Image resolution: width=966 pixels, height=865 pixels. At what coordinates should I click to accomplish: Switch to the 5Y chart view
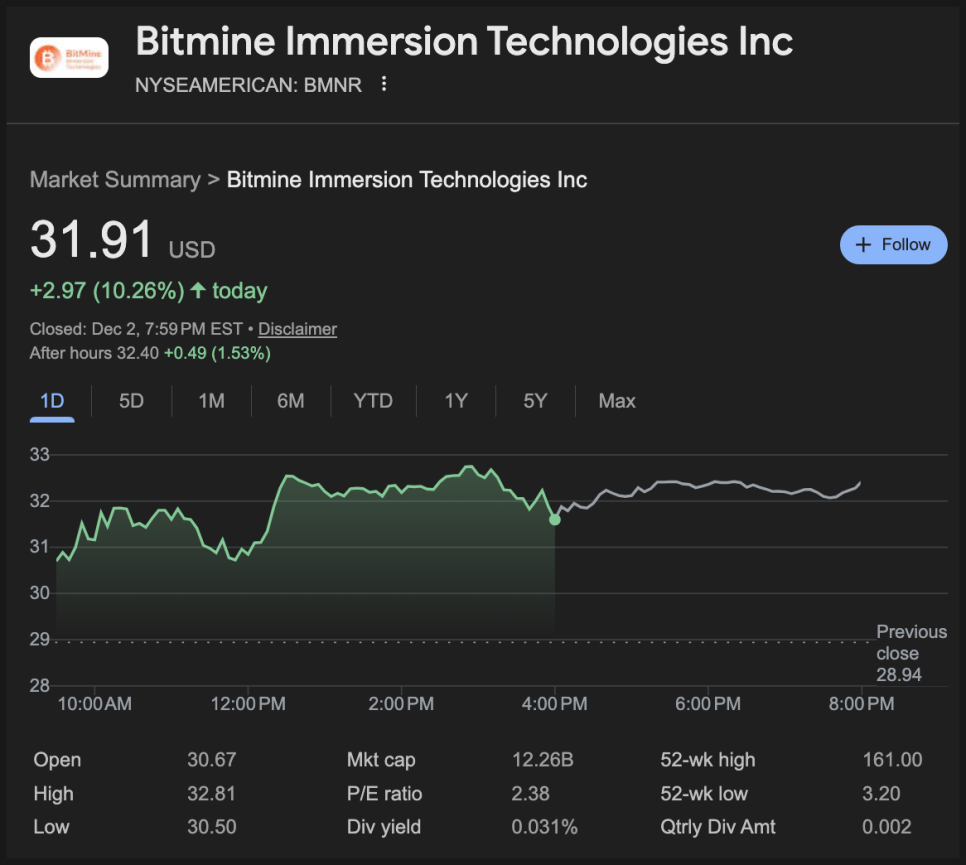535,401
